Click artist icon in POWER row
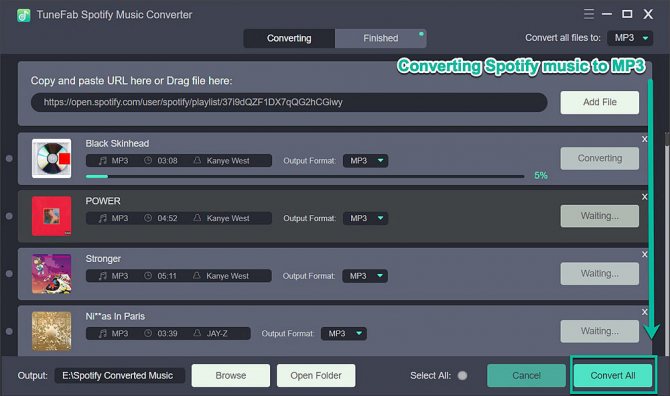Screen dimensions: 670x396 coord(197,218)
